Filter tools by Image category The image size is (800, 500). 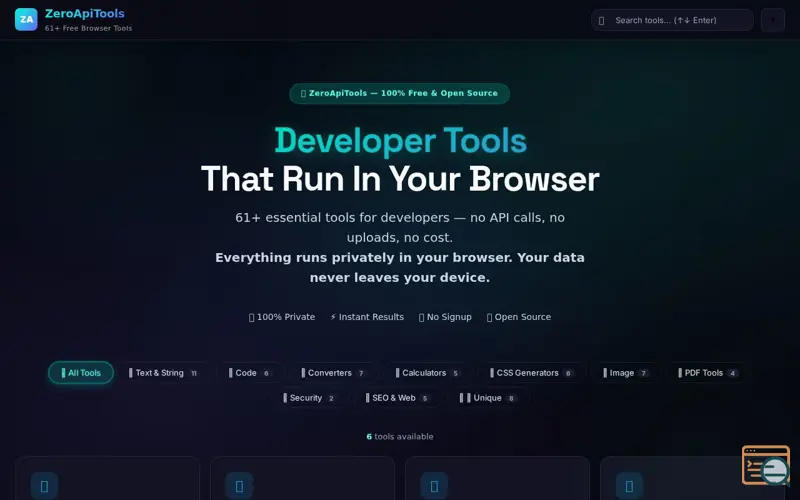pos(626,373)
